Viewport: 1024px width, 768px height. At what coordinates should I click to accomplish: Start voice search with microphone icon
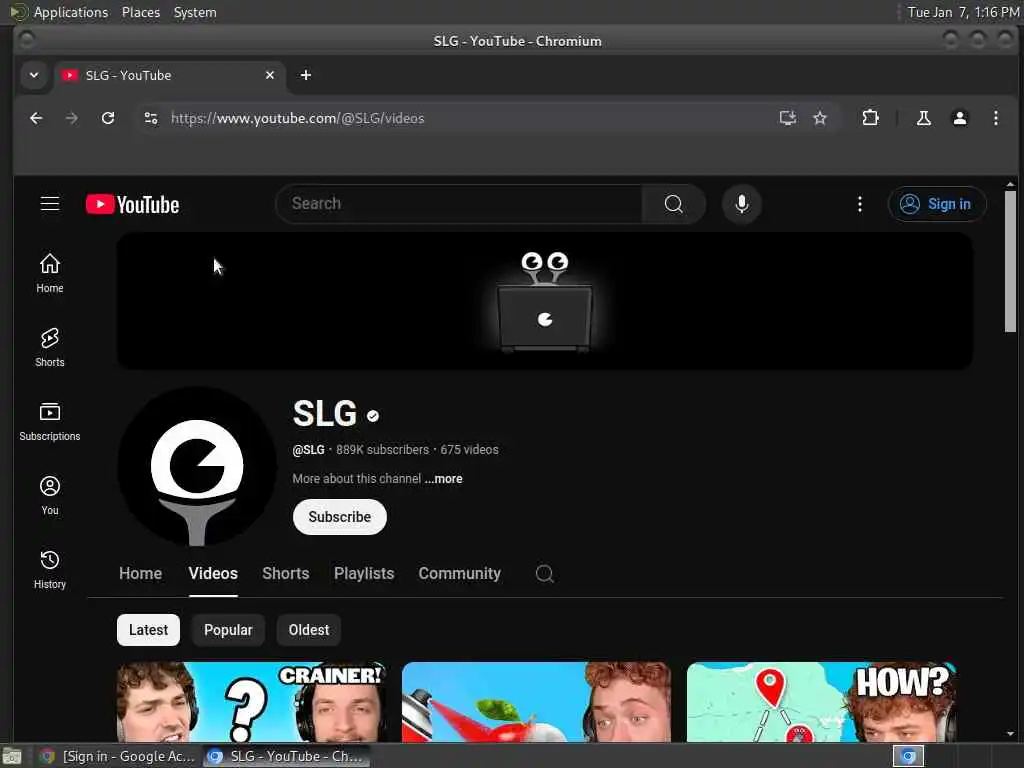coord(741,204)
